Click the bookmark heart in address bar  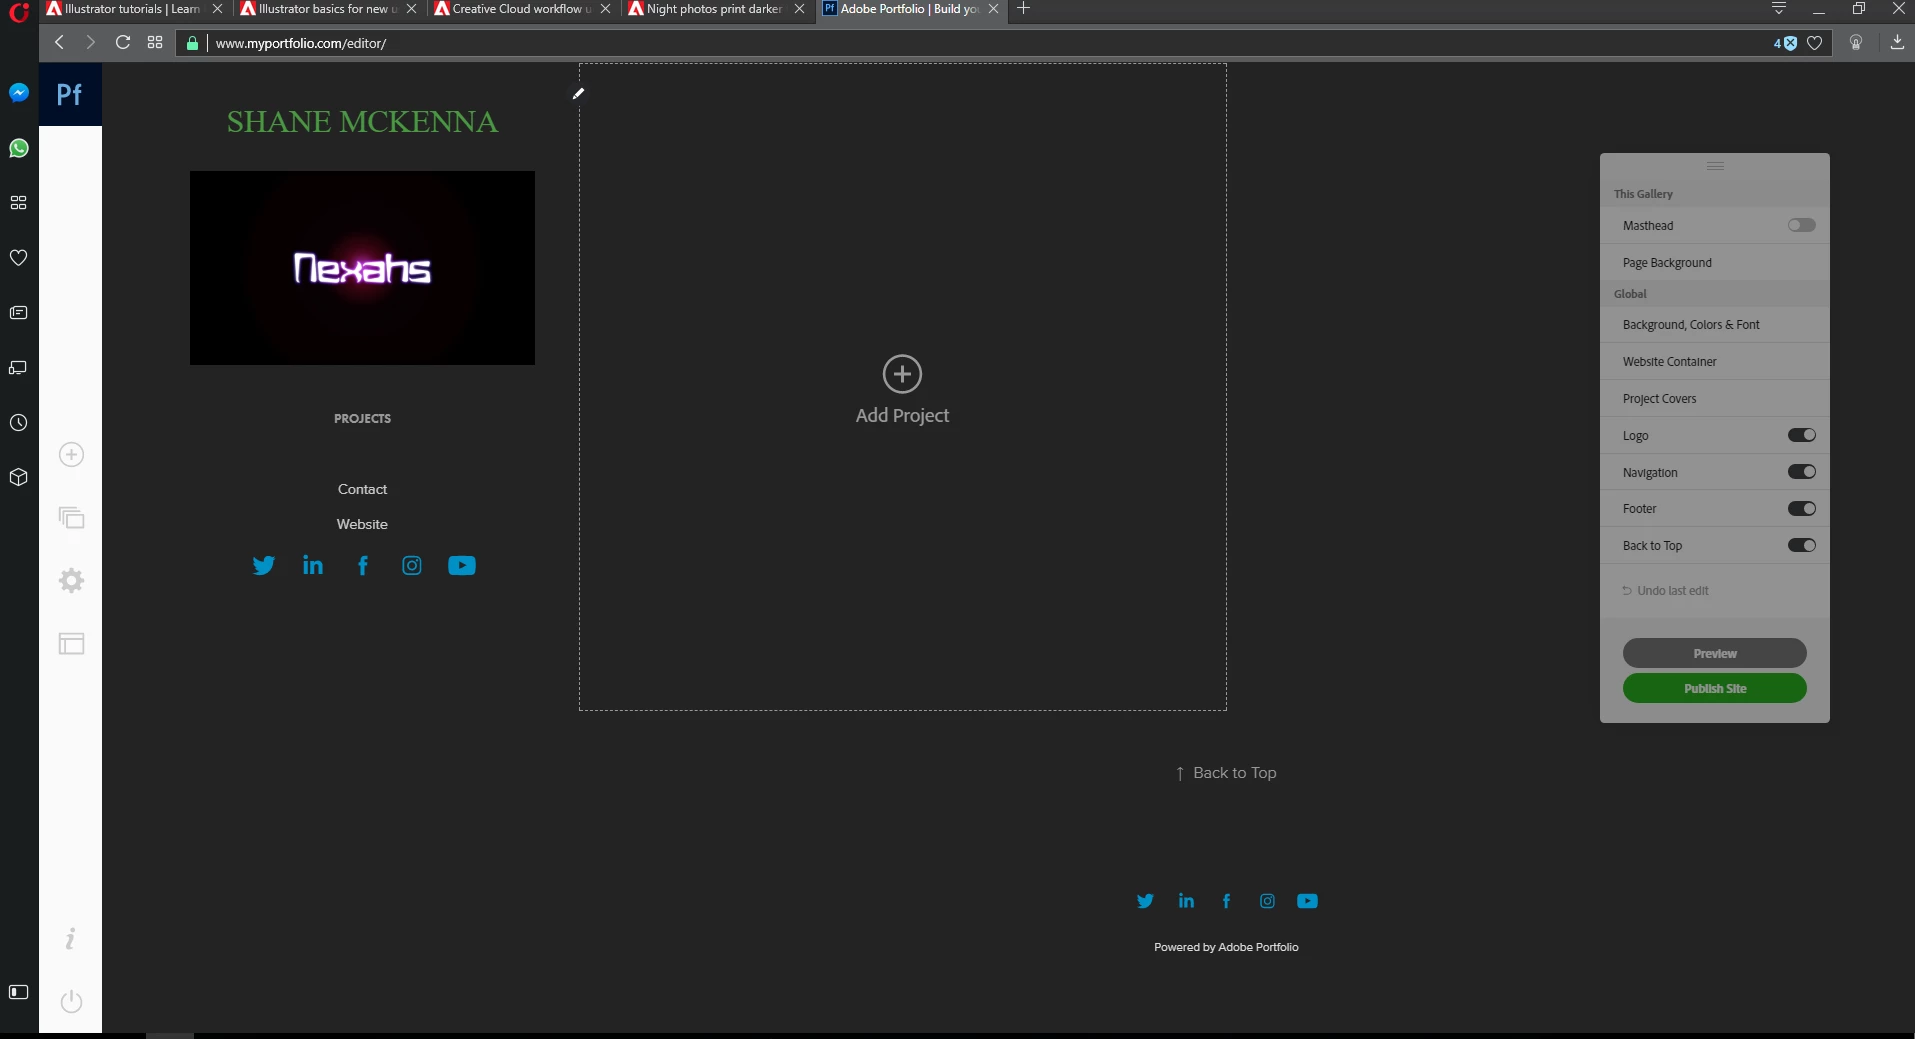1814,43
